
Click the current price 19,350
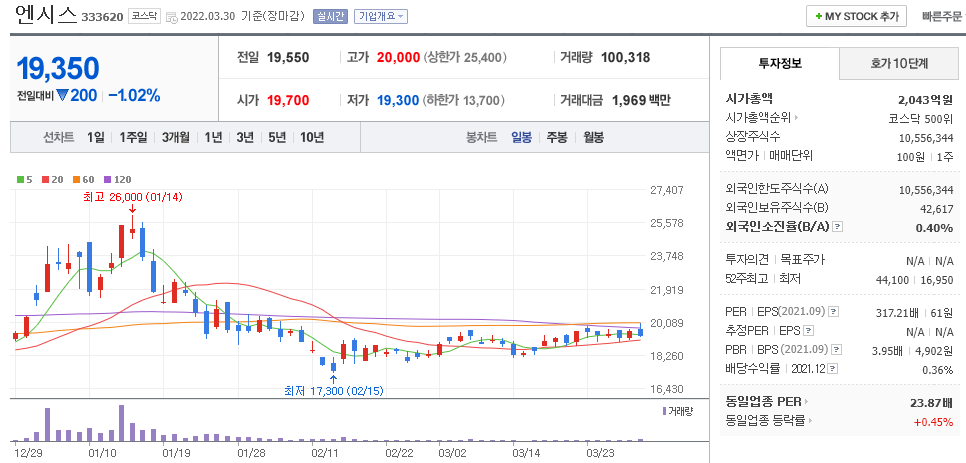[x=58, y=68]
